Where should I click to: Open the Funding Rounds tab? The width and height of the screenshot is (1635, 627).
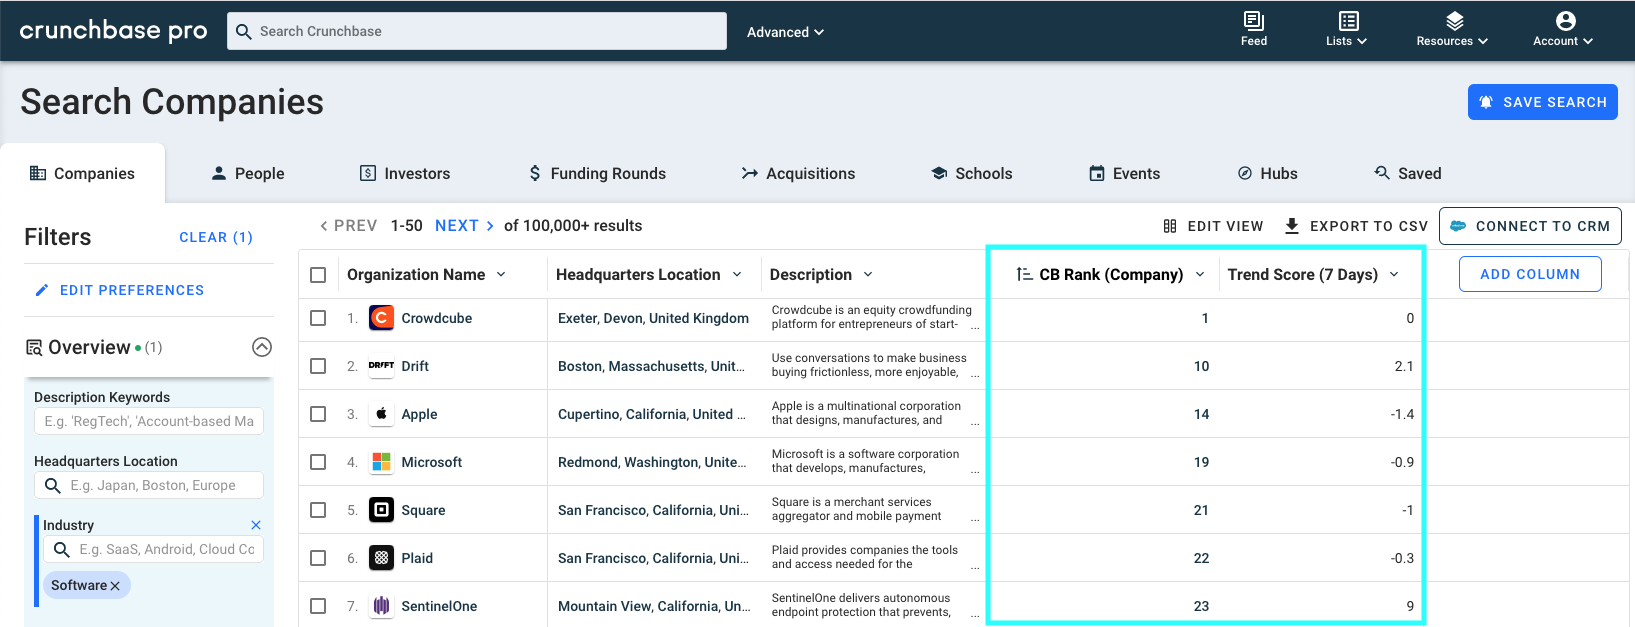pyautogui.click(x=597, y=173)
